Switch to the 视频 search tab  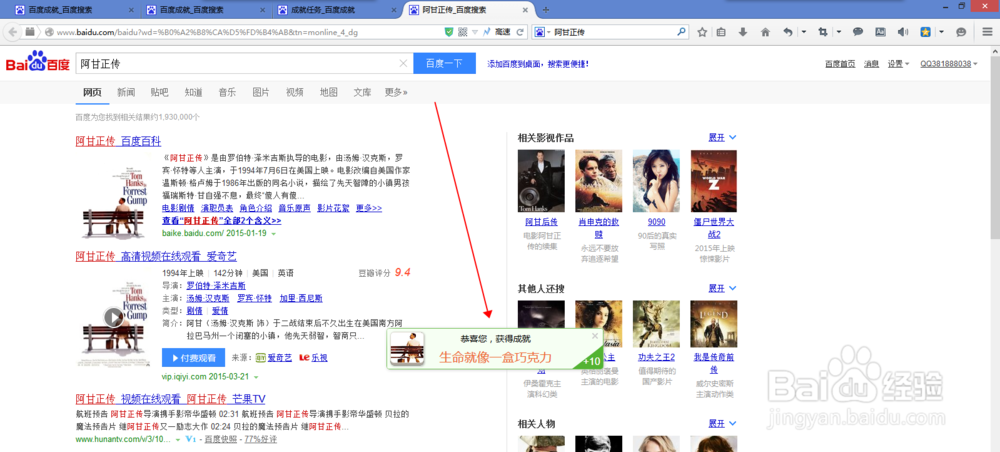[x=295, y=92]
